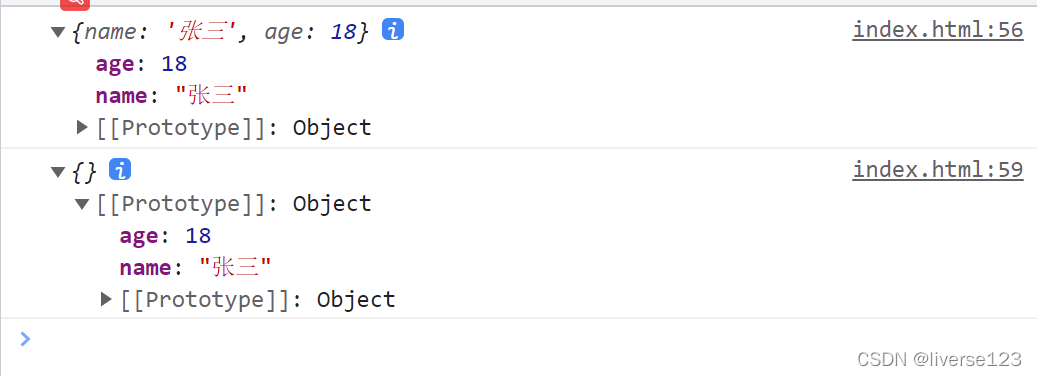
Task: Focus the console input line
Action: coord(529,339)
